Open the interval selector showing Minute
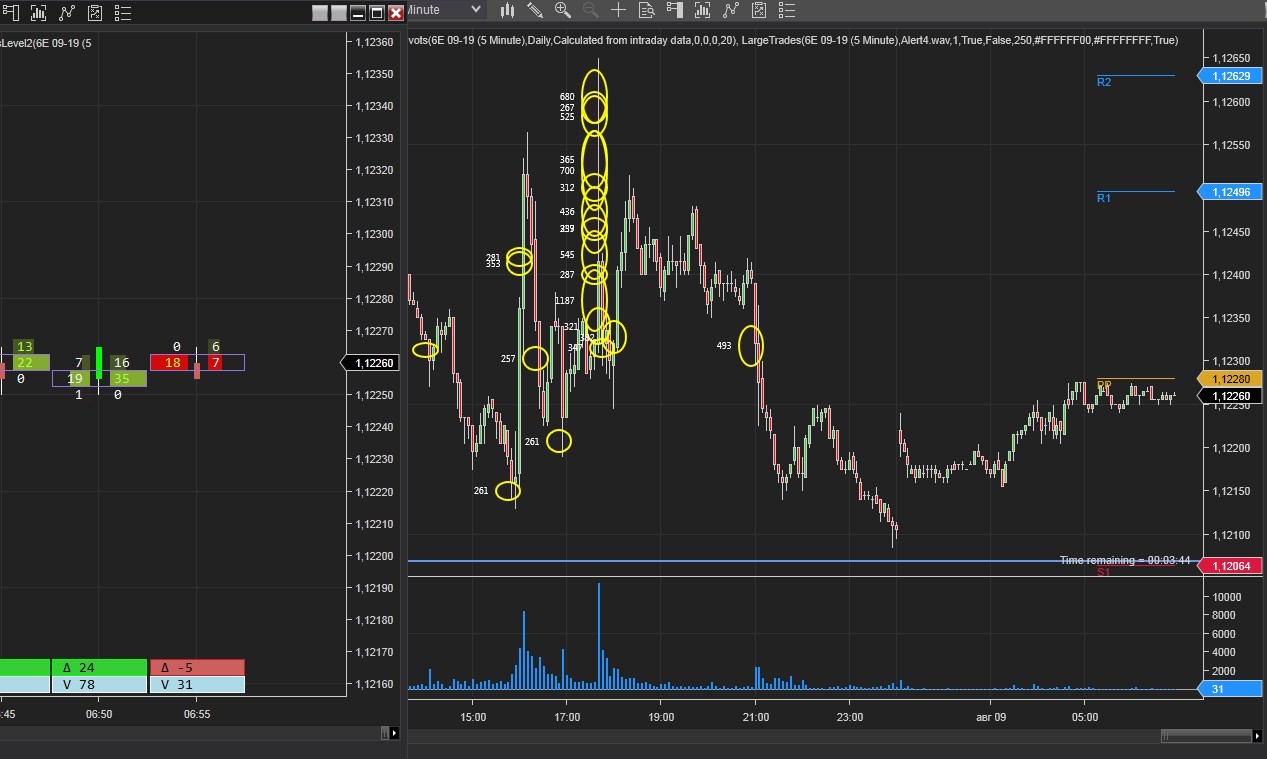This screenshot has width=1267, height=759. pos(447,10)
